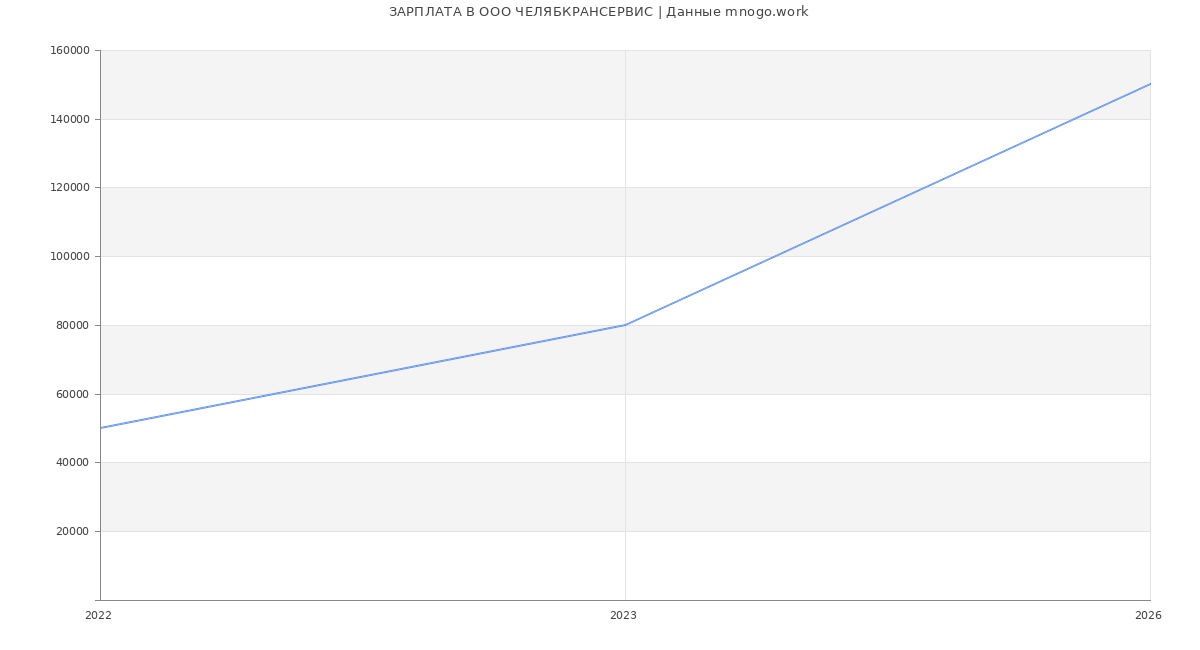The width and height of the screenshot is (1200, 650).
Task: Click the mnogo.work text in title
Action: (766, 12)
